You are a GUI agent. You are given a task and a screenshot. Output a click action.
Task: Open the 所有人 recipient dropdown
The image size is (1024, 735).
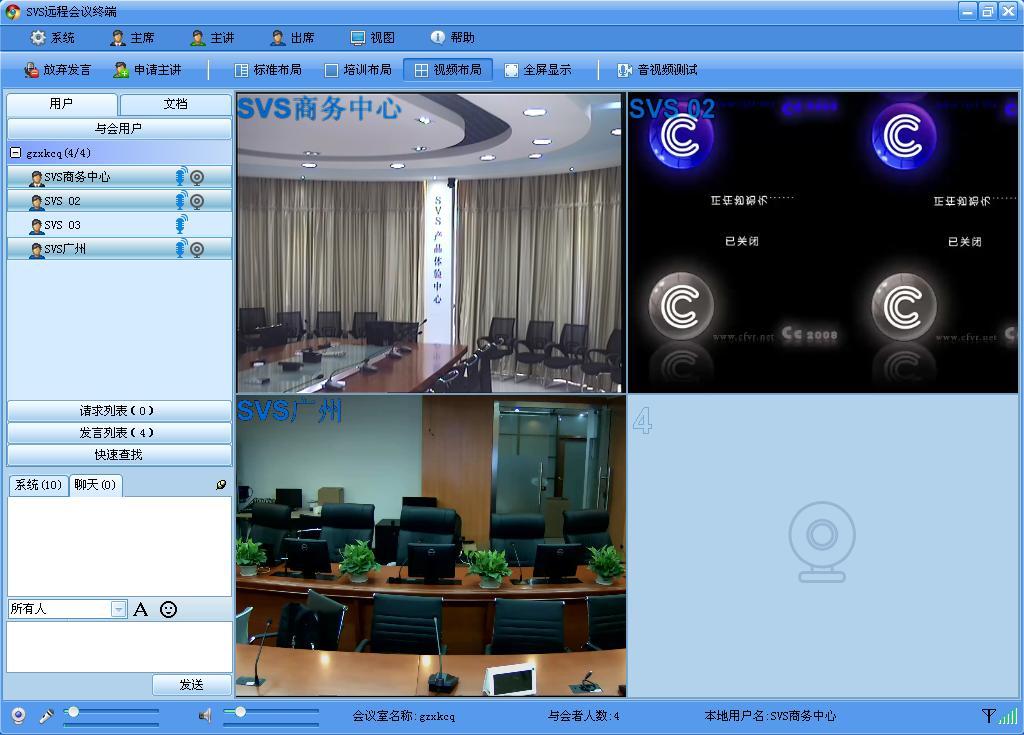pos(118,609)
